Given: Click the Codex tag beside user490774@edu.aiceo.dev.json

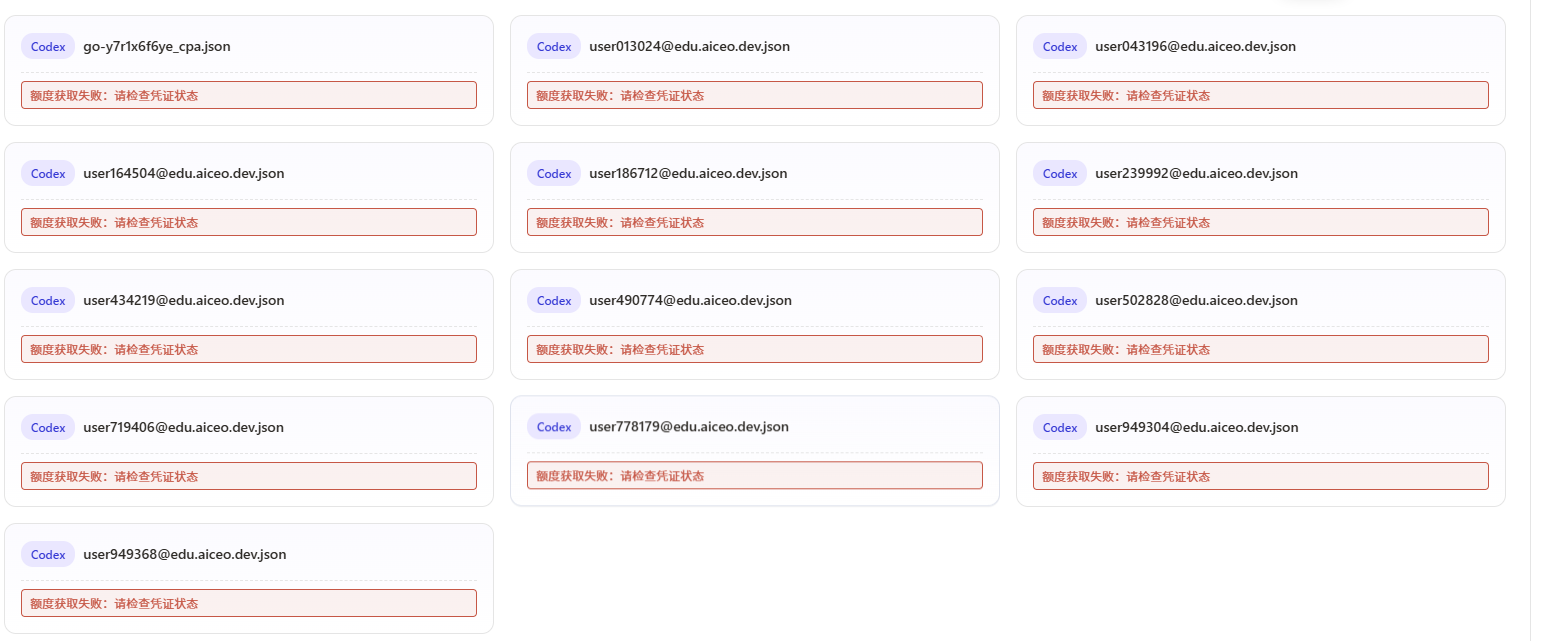Looking at the screenshot, I should (x=554, y=300).
